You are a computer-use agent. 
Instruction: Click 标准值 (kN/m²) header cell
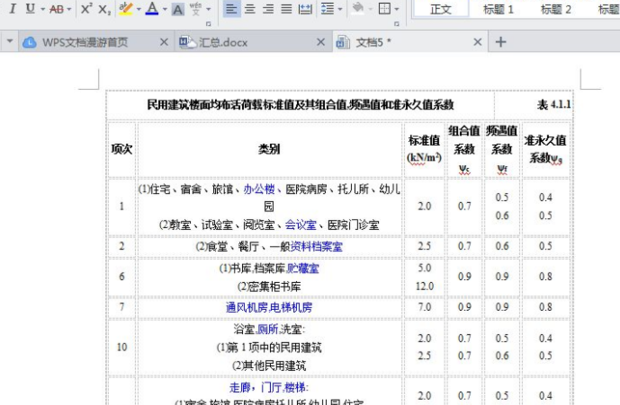(424, 149)
